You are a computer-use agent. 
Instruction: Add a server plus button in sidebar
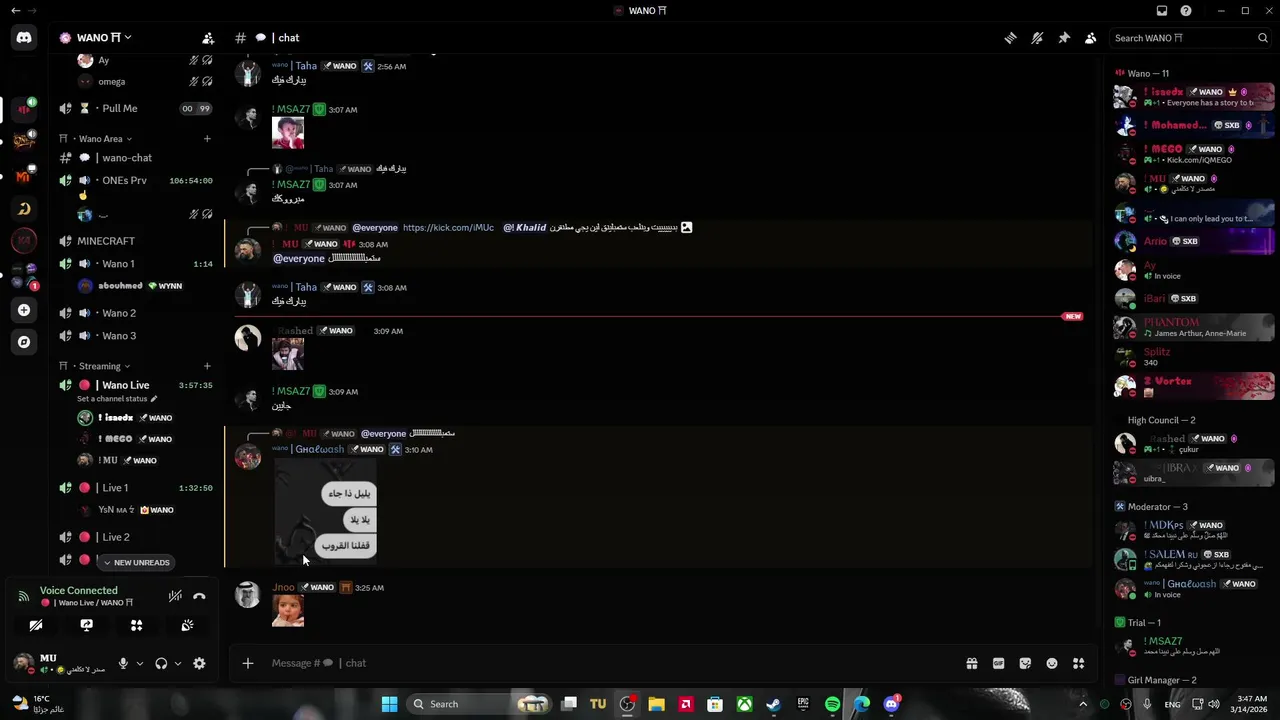coord(24,310)
